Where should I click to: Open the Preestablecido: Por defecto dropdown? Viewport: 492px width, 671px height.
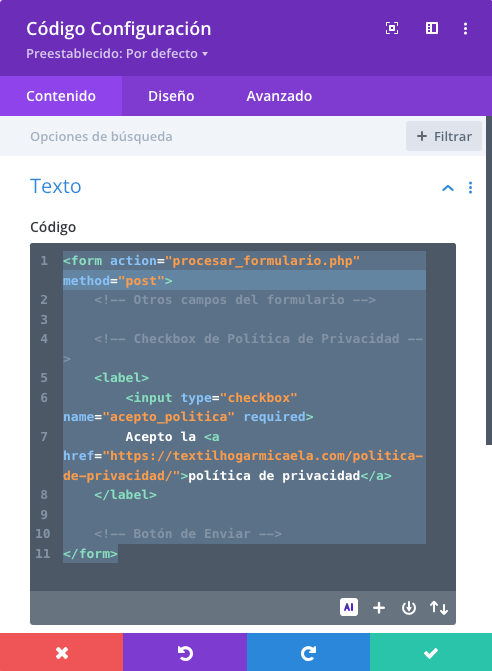(x=117, y=53)
